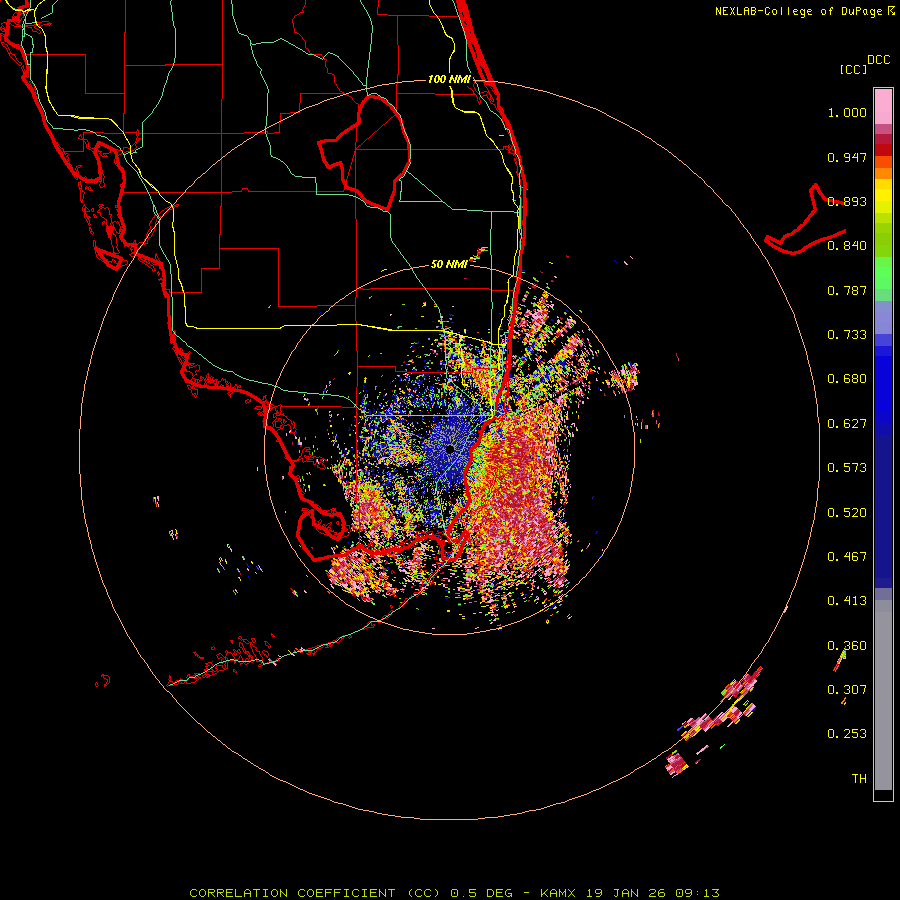This screenshot has width=900, height=900.
Task: Select the 0.787 scale value
Action: (x=847, y=290)
